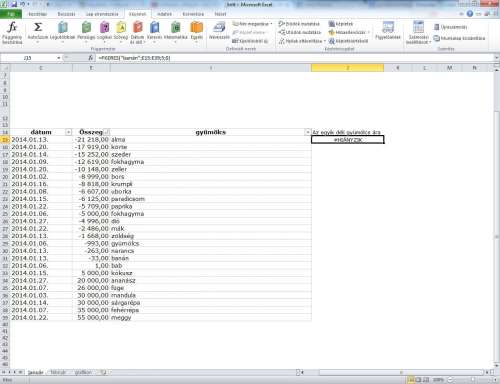Screen dimensions: 500x384
Task: Open the Figyelőablak watch window
Action: coord(388,31)
